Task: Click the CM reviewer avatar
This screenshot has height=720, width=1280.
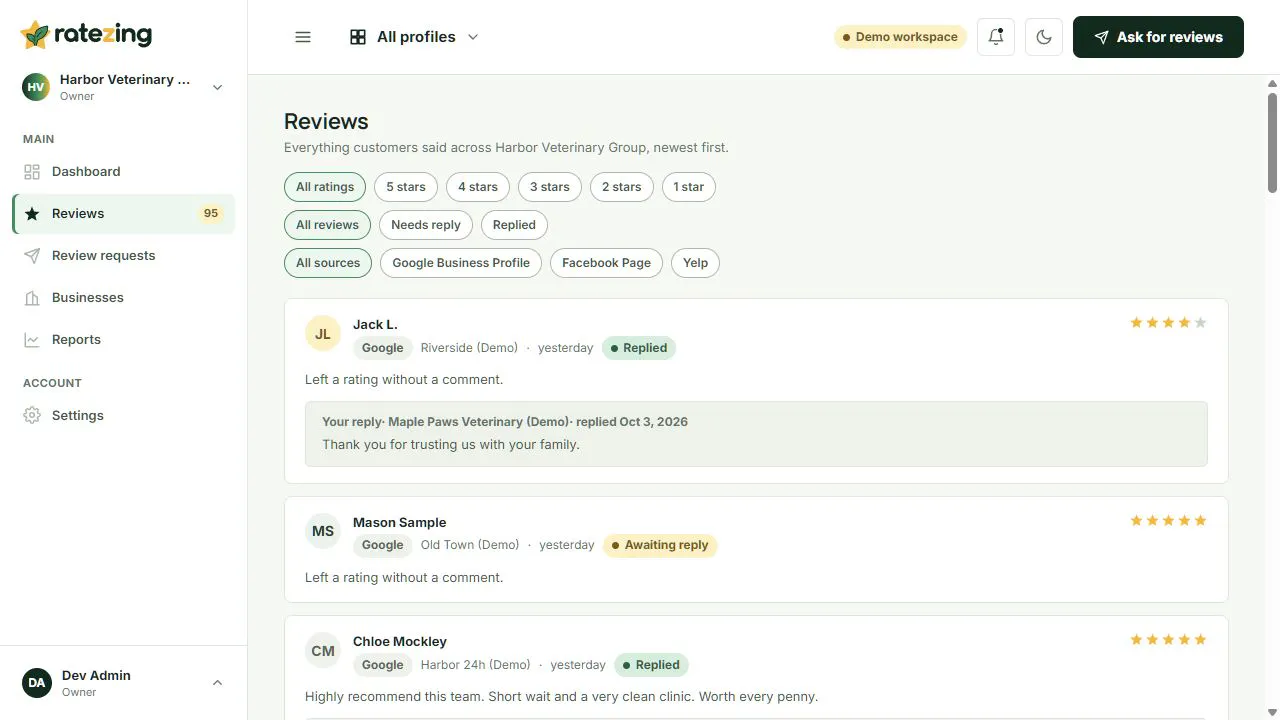Action: click(323, 651)
